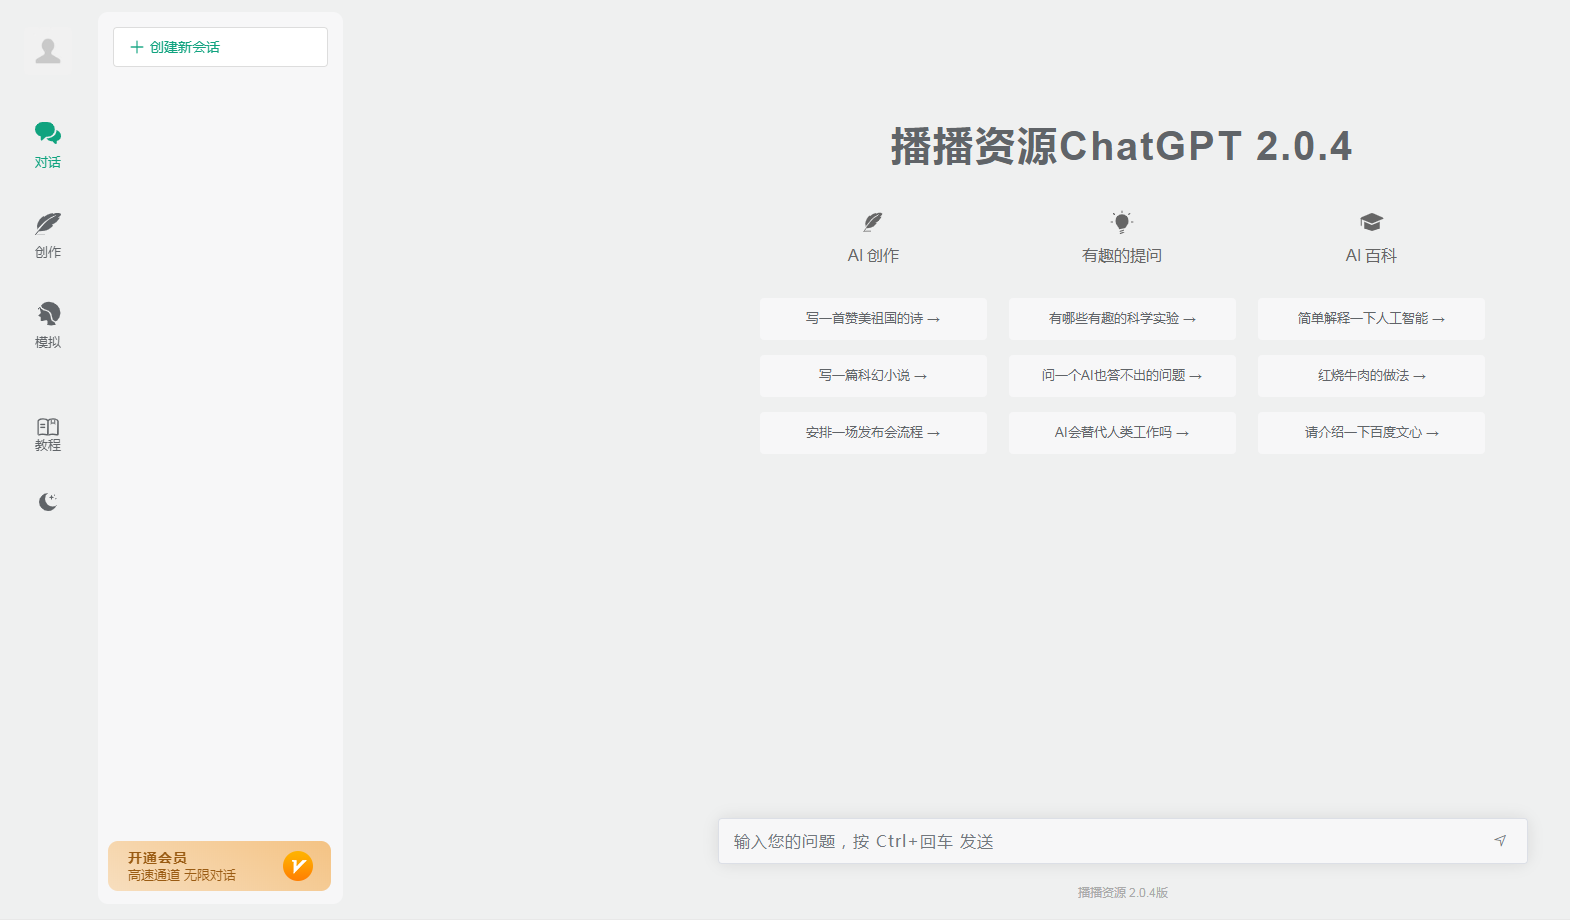Click the orange V membership badge
Image resolution: width=1570 pixels, height=924 pixels.
pyautogui.click(x=298, y=866)
